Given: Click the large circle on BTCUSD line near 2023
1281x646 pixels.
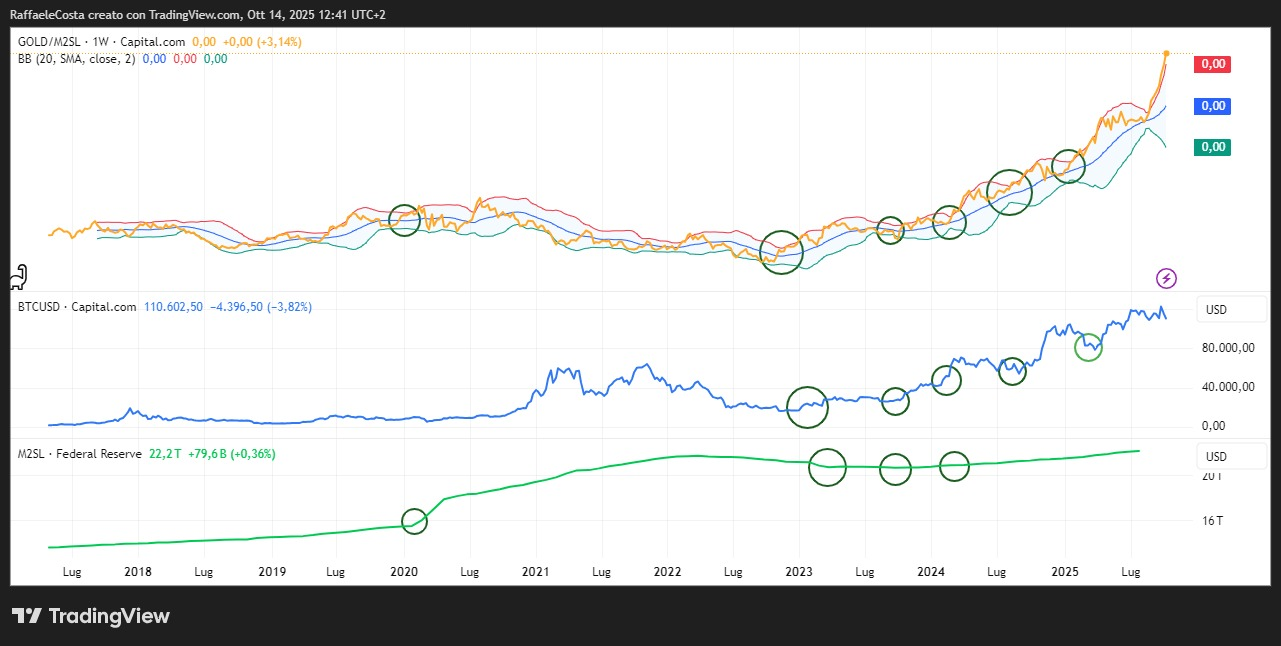Looking at the screenshot, I should click(x=808, y=406).
